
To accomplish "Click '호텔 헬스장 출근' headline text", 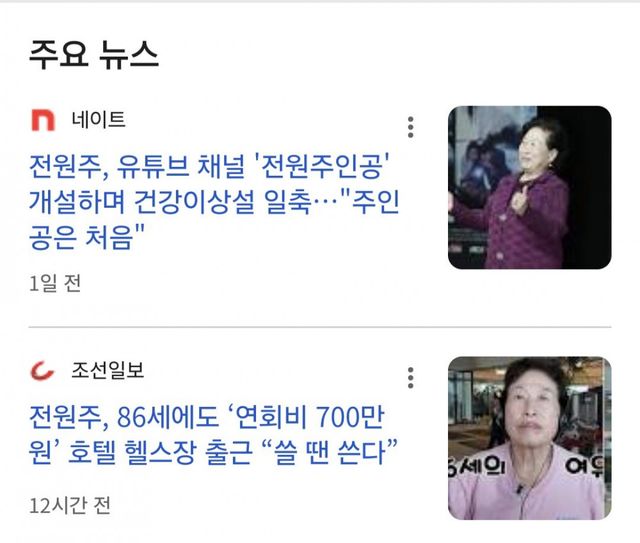I will 160,452.
